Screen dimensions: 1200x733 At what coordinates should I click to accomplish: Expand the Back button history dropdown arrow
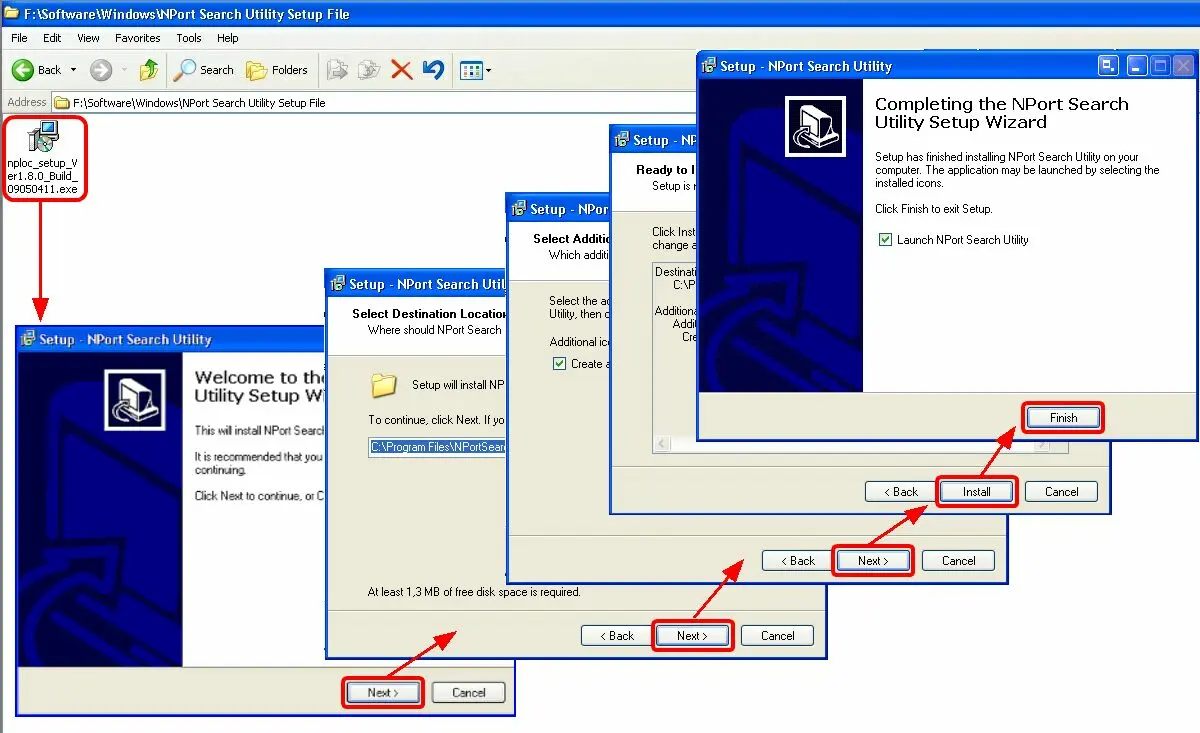(73, 70)
